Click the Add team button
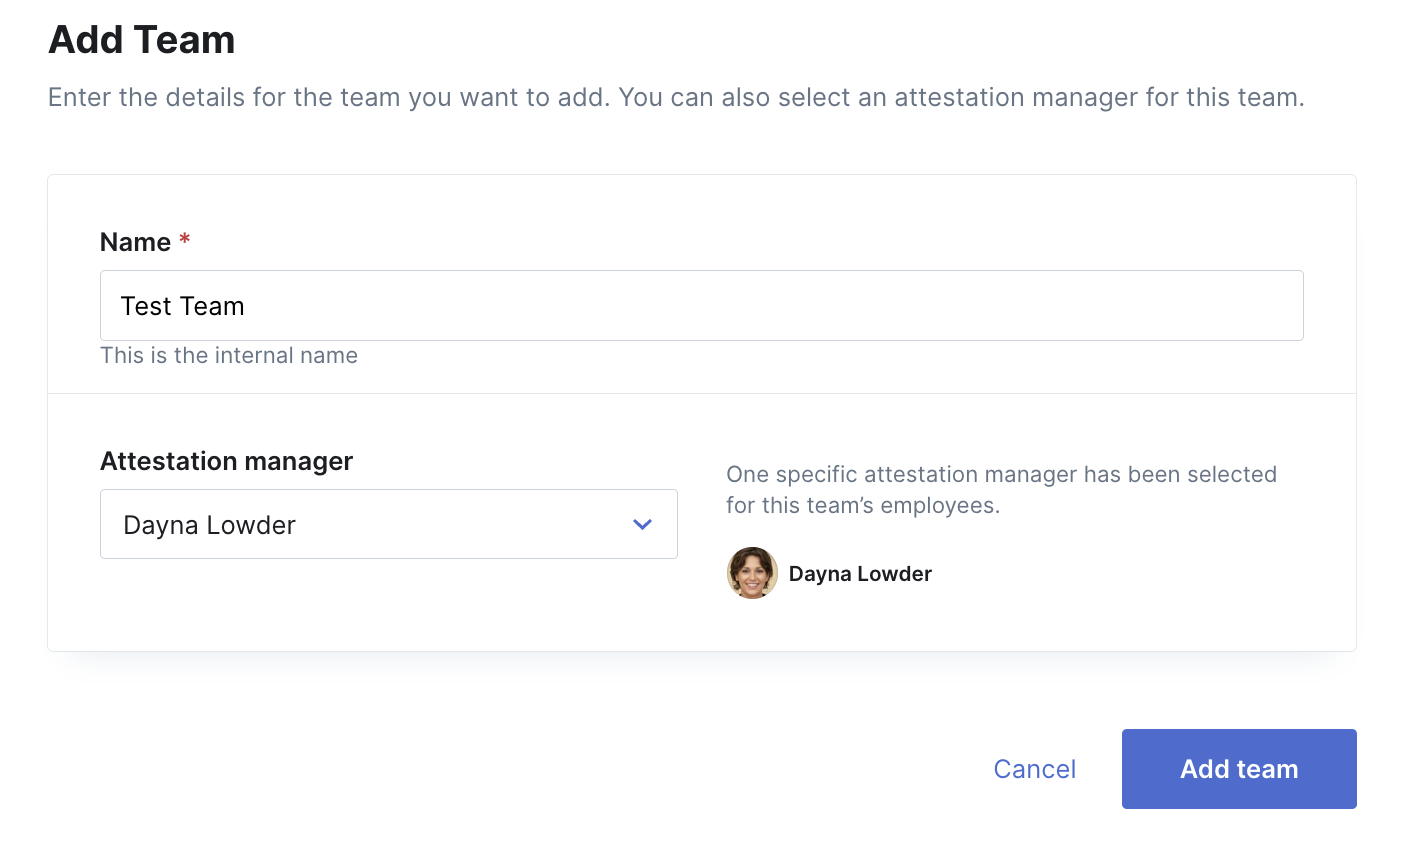The height and width of the screenshot is (852, 1410). click(x=1238, y=768)
